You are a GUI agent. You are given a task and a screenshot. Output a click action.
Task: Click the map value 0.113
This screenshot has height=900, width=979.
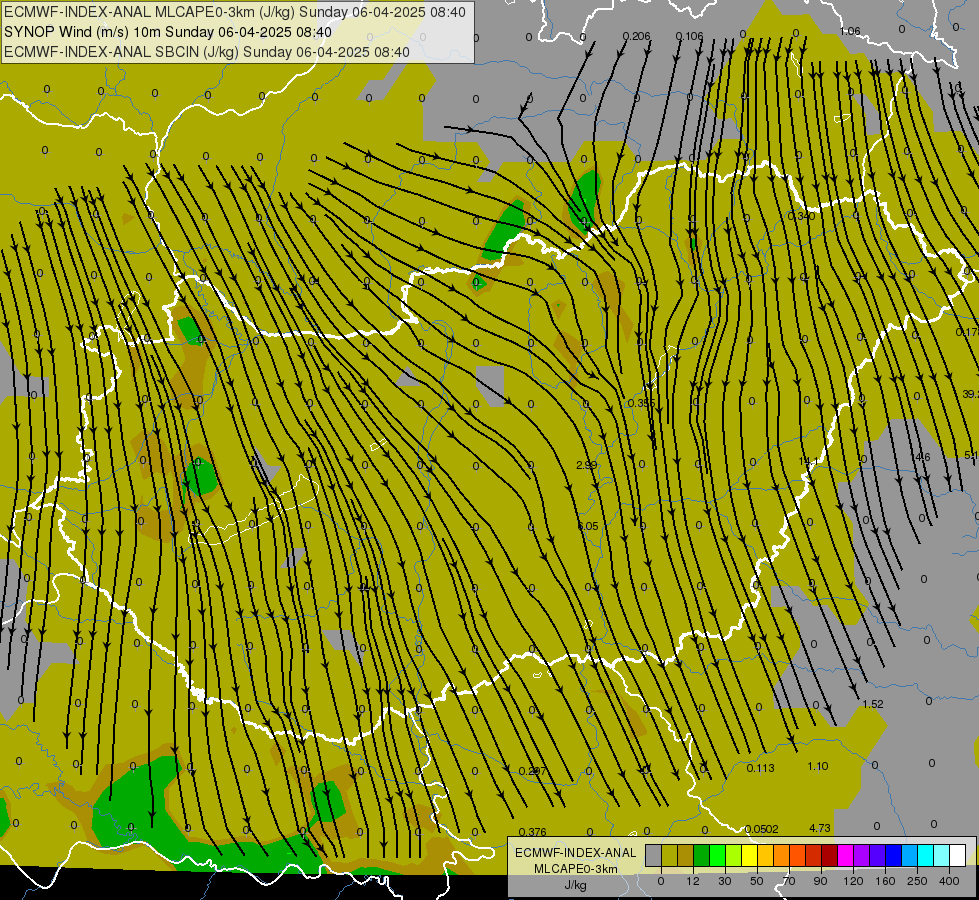(x=760, y=768)
